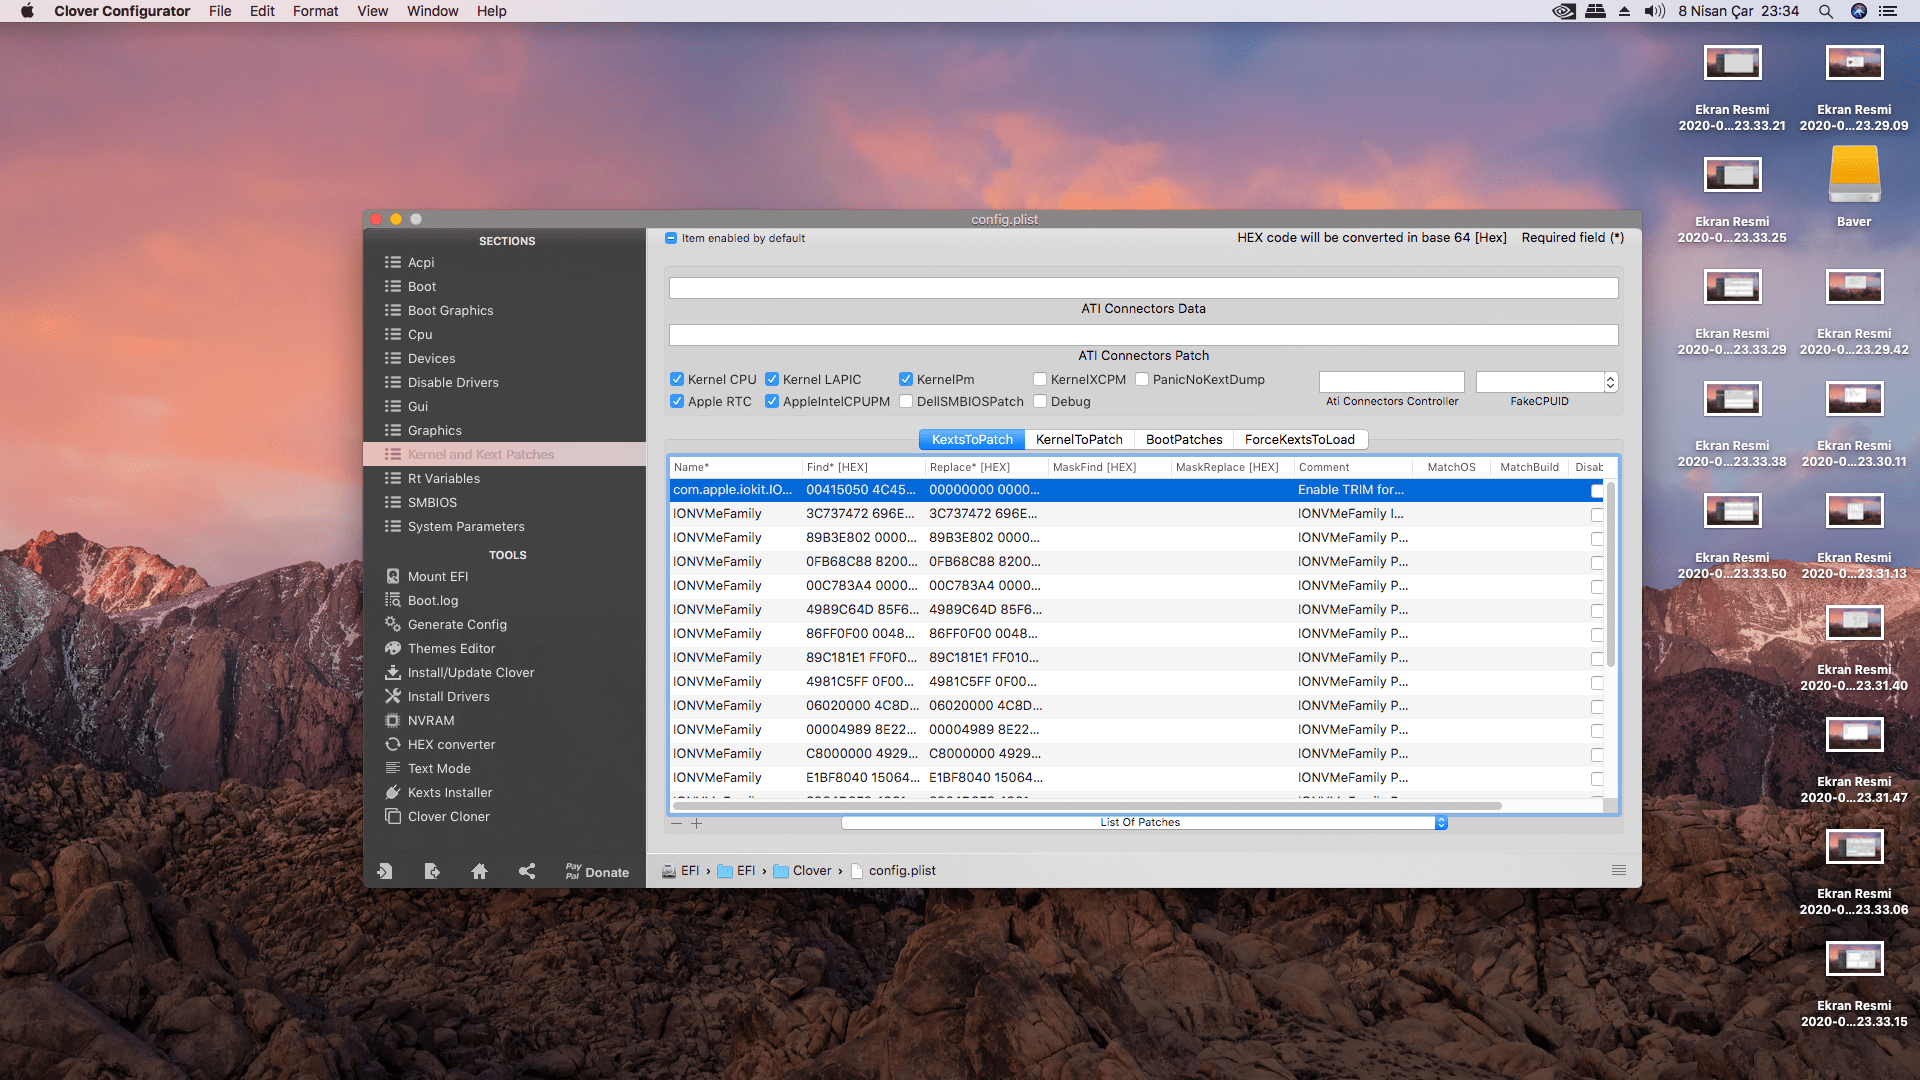
Task: Click the share icon in bottom toolbar
Action: (x=527, y=871)
